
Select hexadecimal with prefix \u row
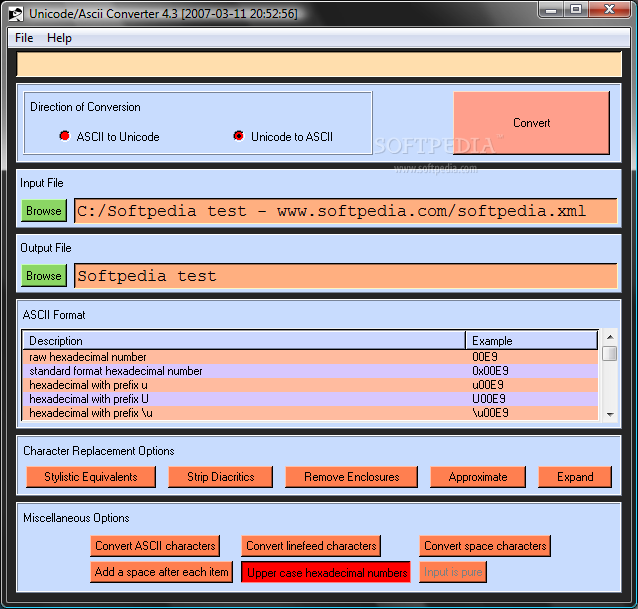click(x=310, y=413)
